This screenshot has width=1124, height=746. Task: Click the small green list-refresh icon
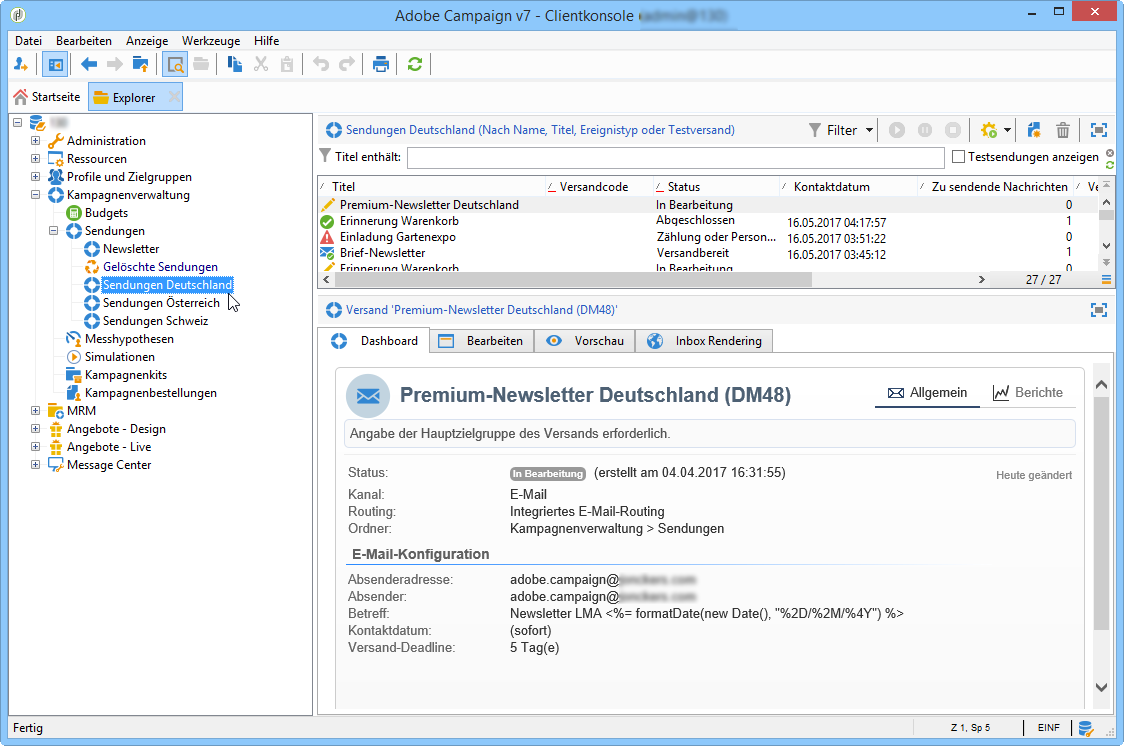[x=1110, y=165]
